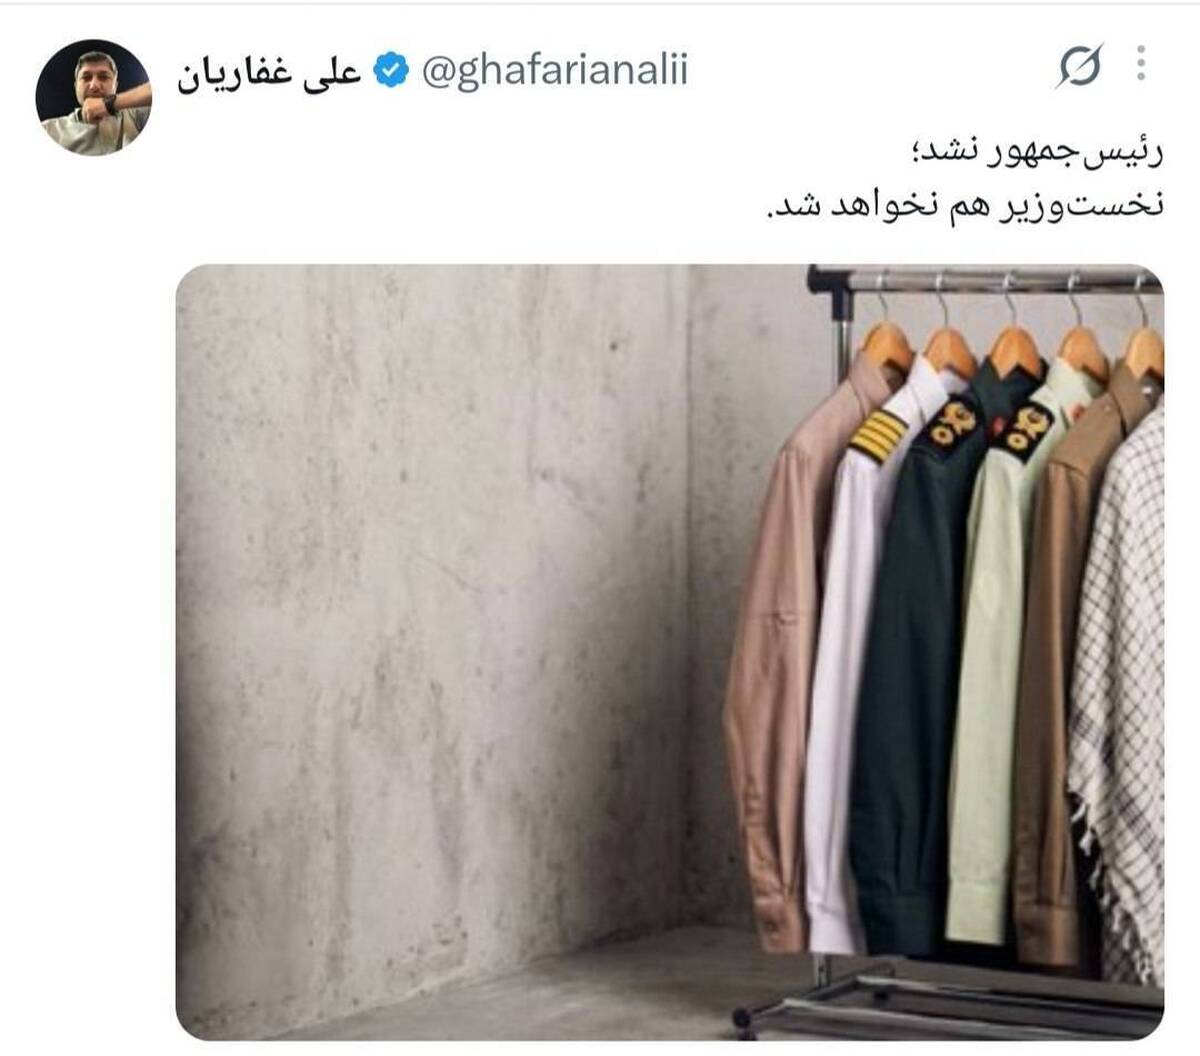Open Ali Ghafarian's profile avatar
Screen dimensions: 1200x1056
tap(94, 97)
